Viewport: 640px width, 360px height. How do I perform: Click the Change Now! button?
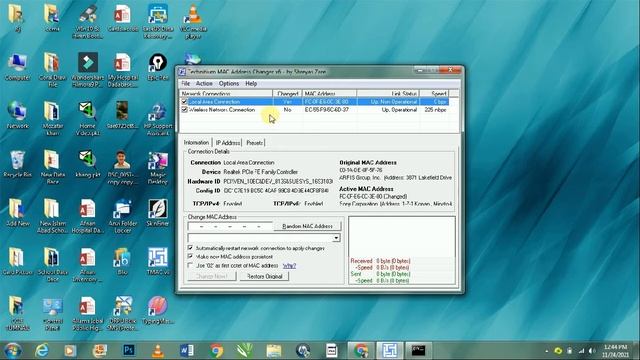(x=211, y=276)
